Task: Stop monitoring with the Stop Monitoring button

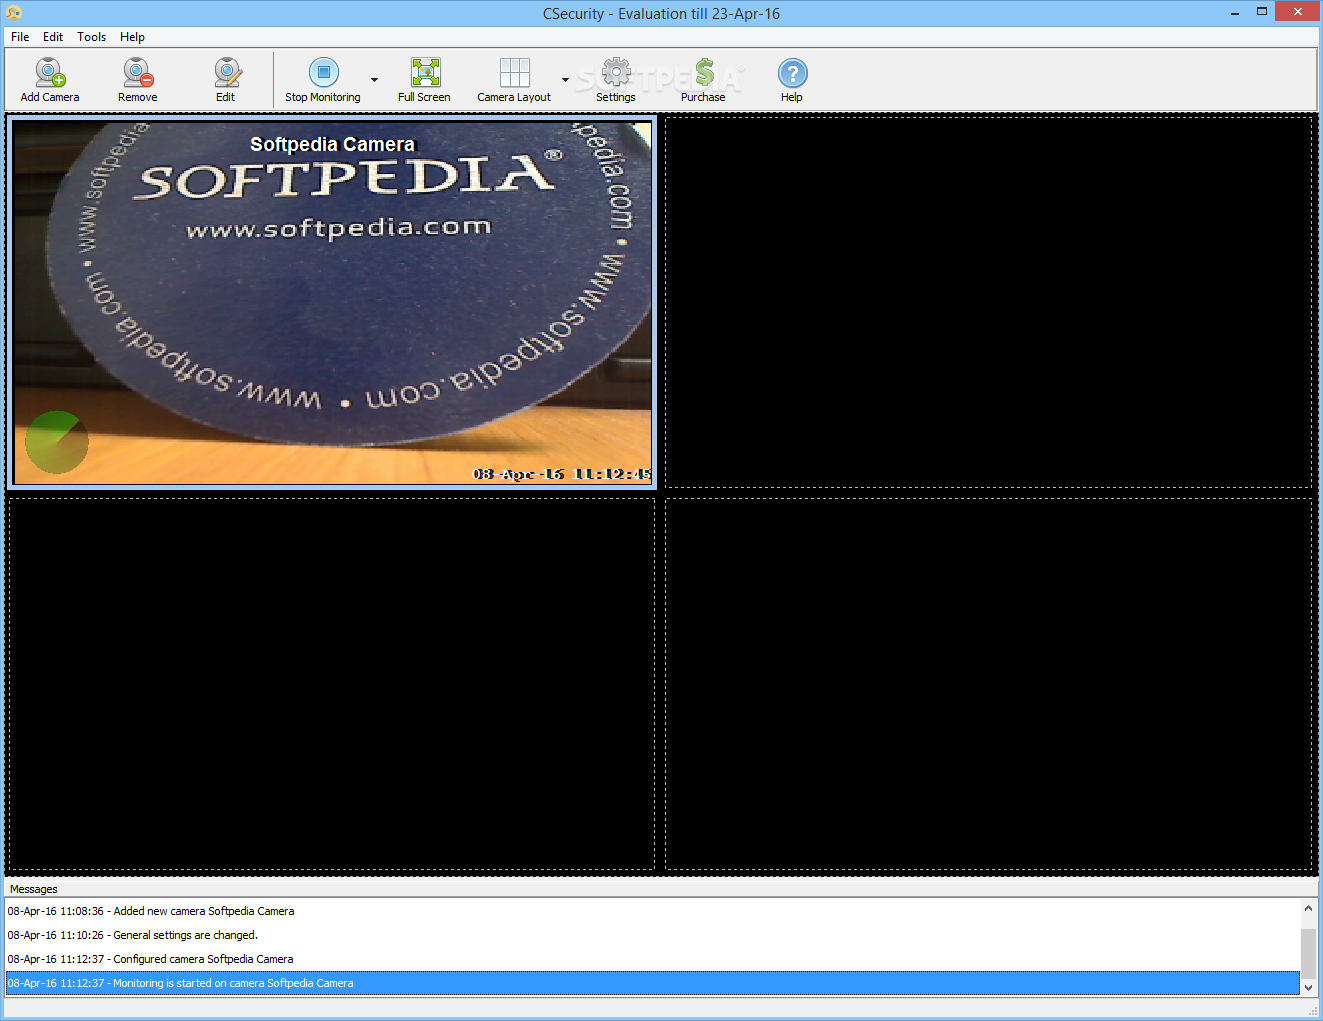Action: pos(323,80)
